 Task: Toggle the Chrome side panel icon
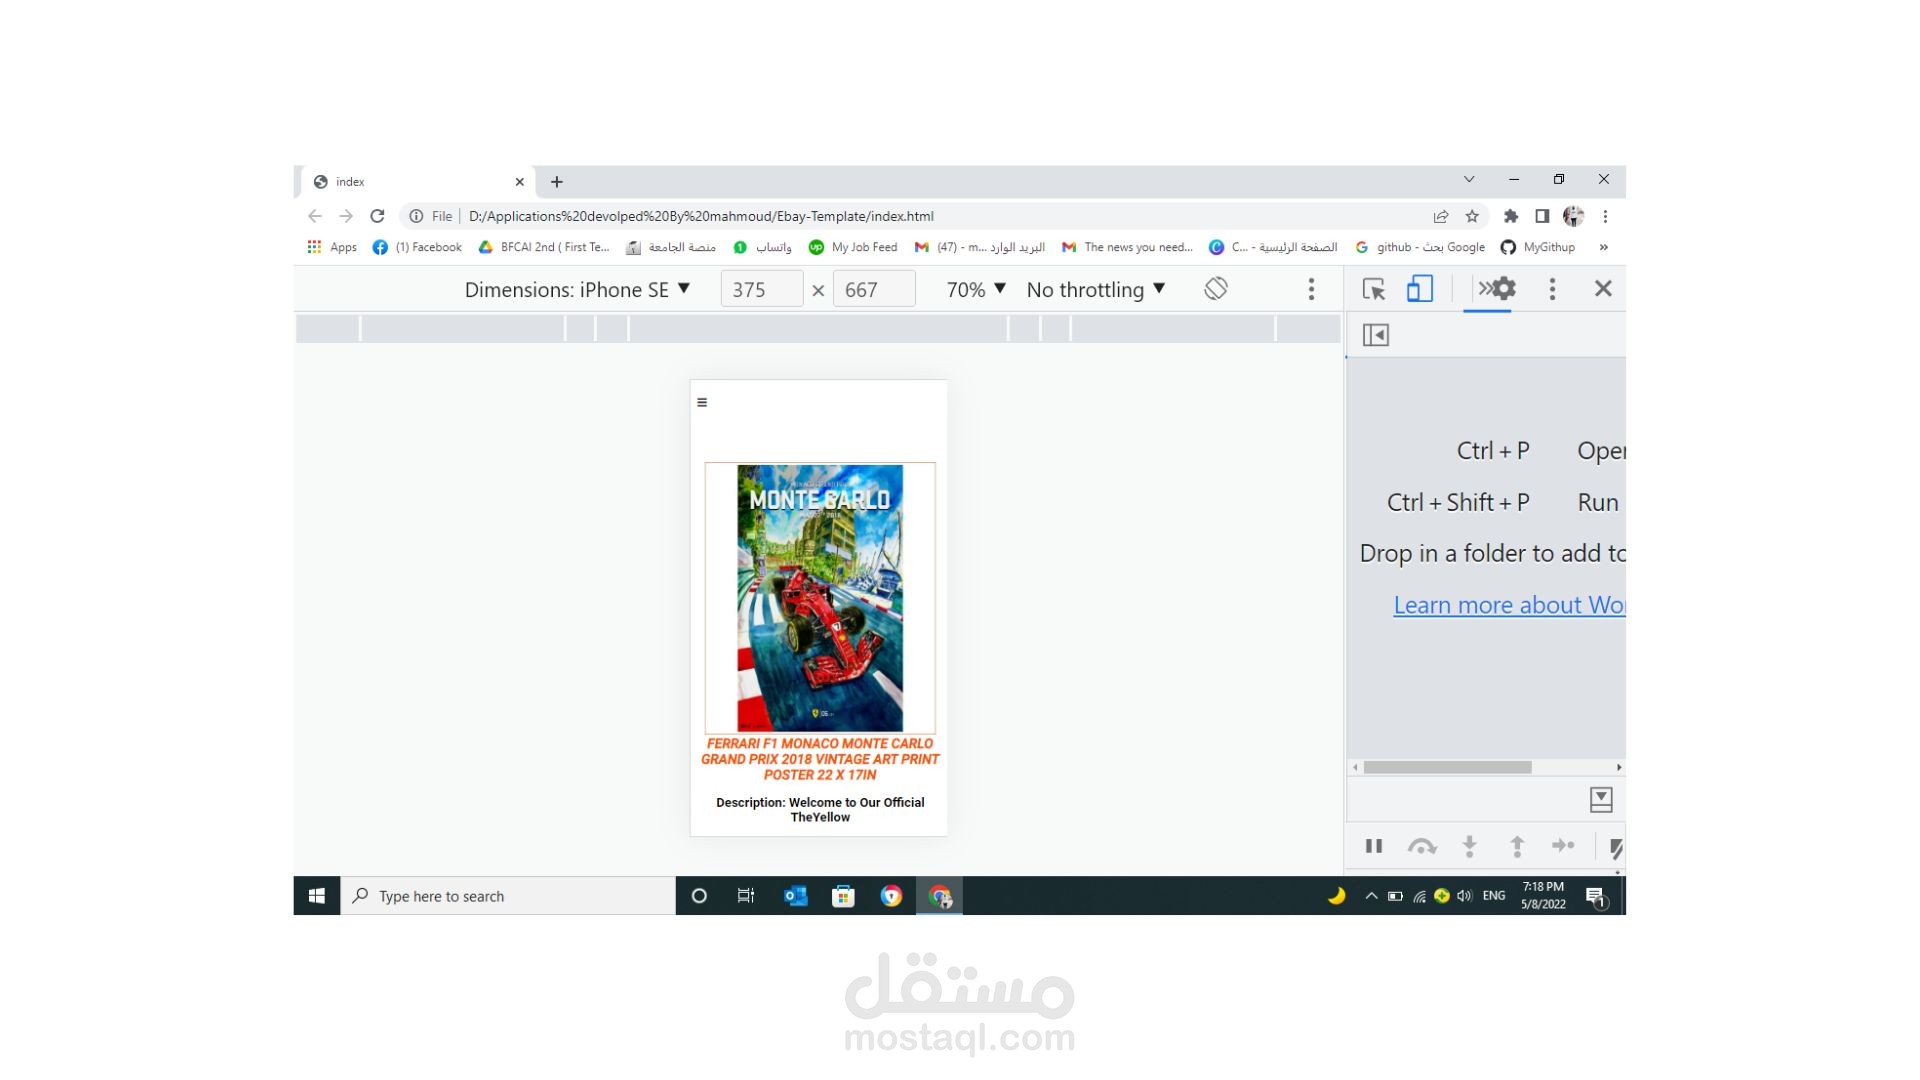[x=1542, y=216]
